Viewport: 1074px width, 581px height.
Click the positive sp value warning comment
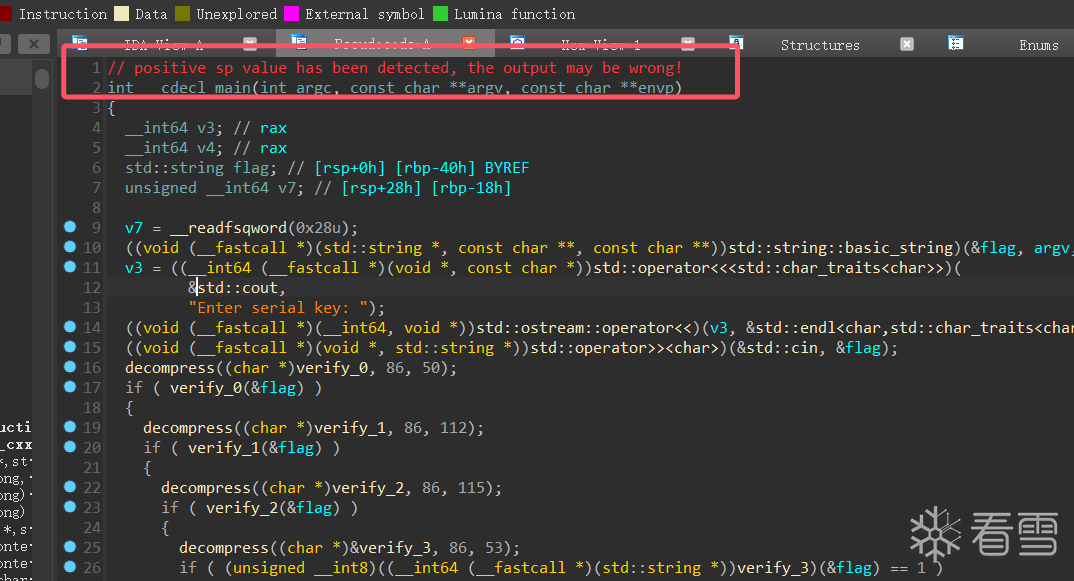pos(395,68)
